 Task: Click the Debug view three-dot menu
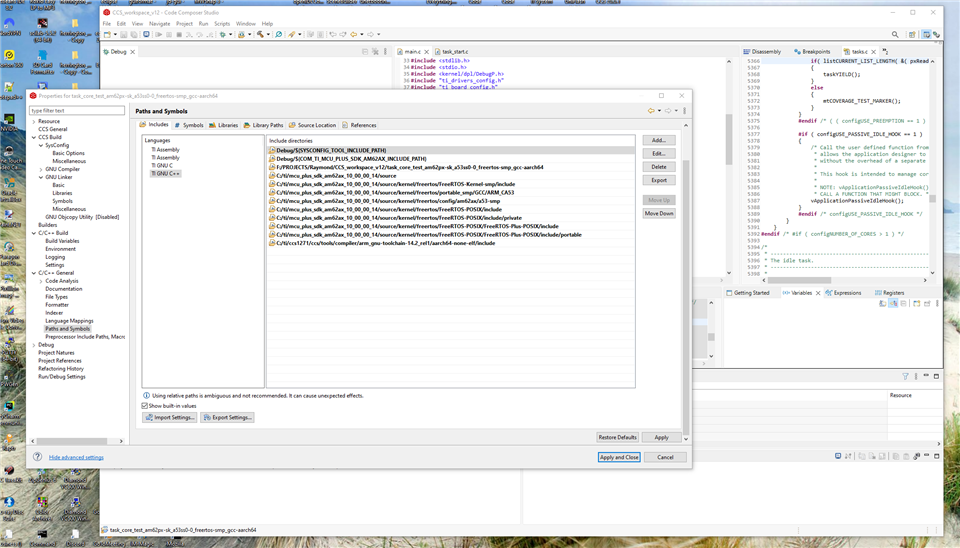(385, 52)
